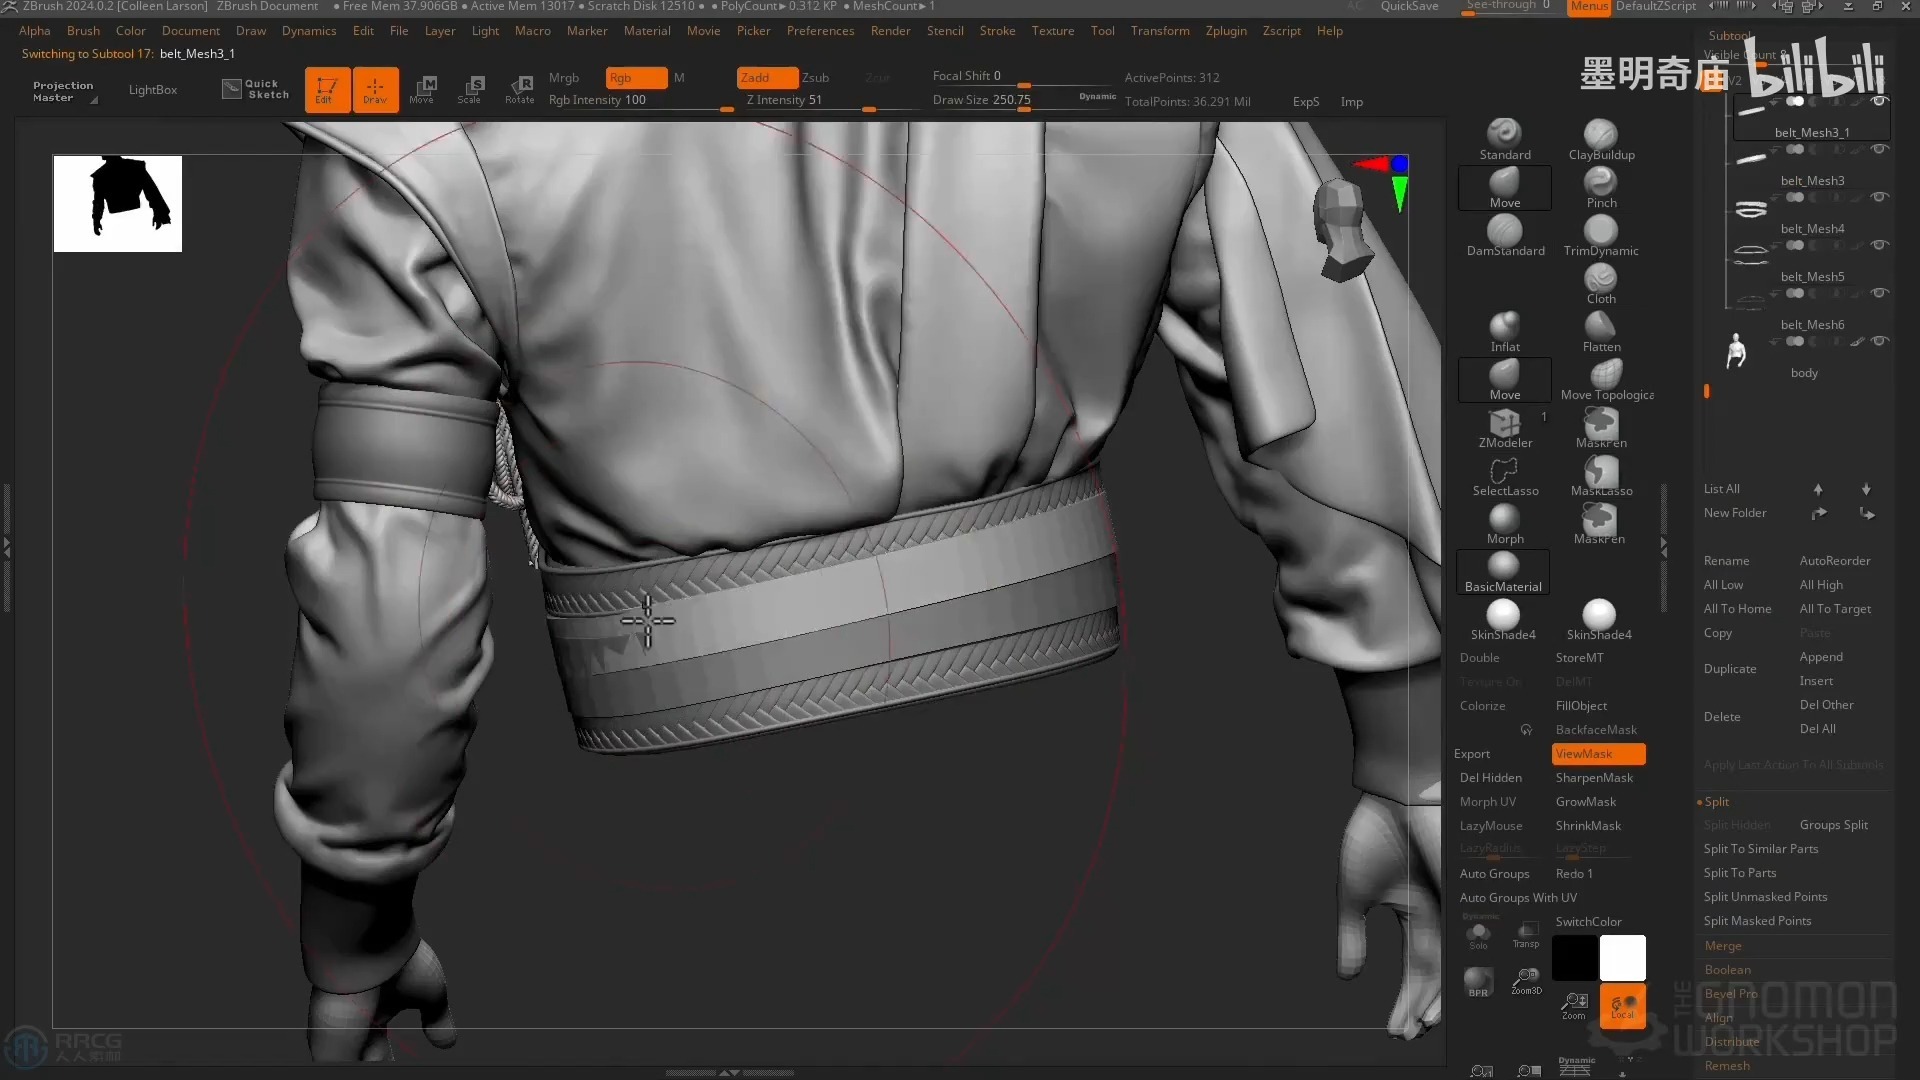1920x1080 pixels.
Task: Choose the DamStandard brush
Action: (x=1505, y=235)
